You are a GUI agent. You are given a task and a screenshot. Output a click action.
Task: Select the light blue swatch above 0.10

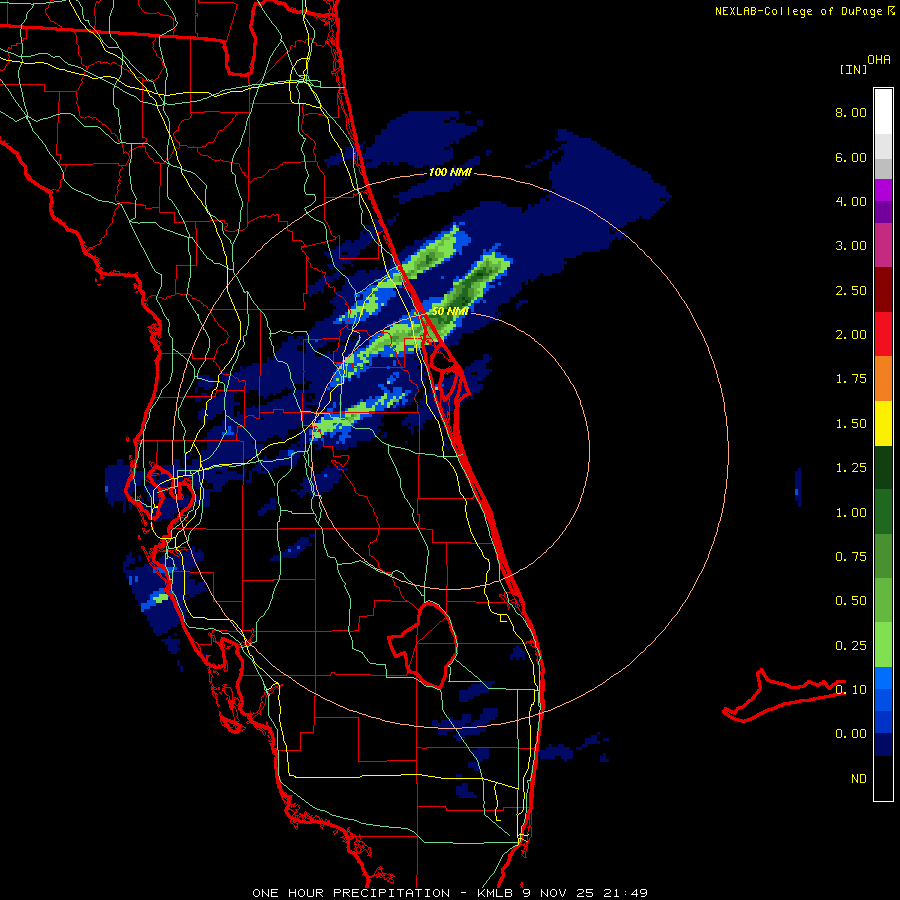coord(883,678)
